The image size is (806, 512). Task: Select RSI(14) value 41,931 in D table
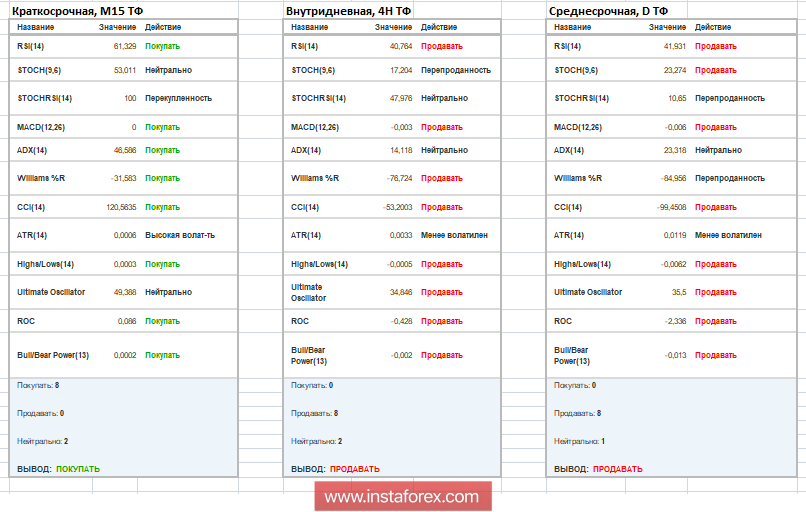pos(675,46)
